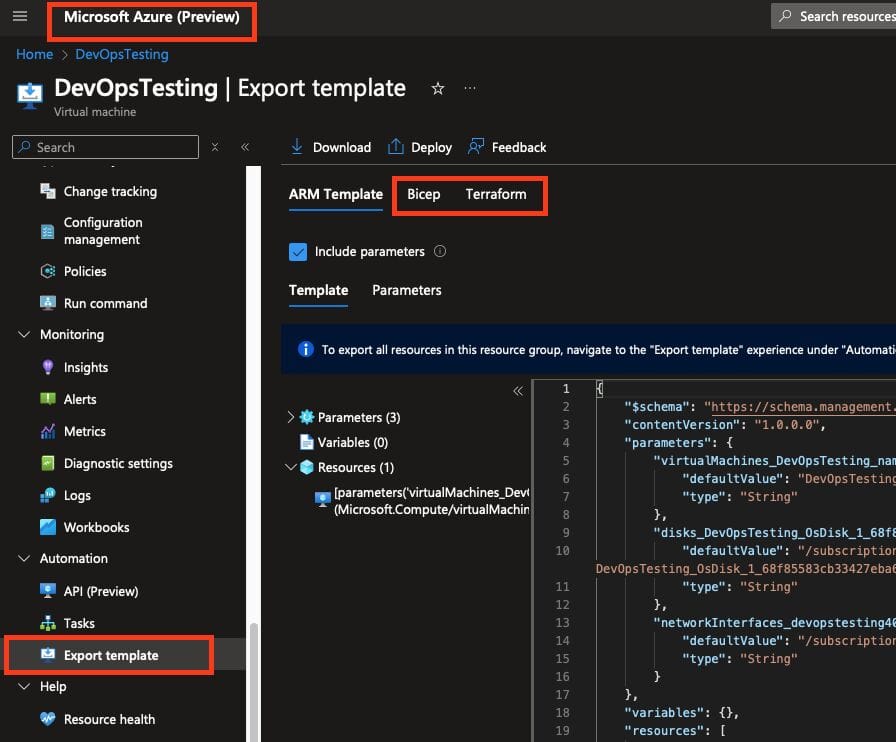Screen dimensions: 896x742
Task: Open Insights in Monitoring
Action: click(x=86, y=368)
